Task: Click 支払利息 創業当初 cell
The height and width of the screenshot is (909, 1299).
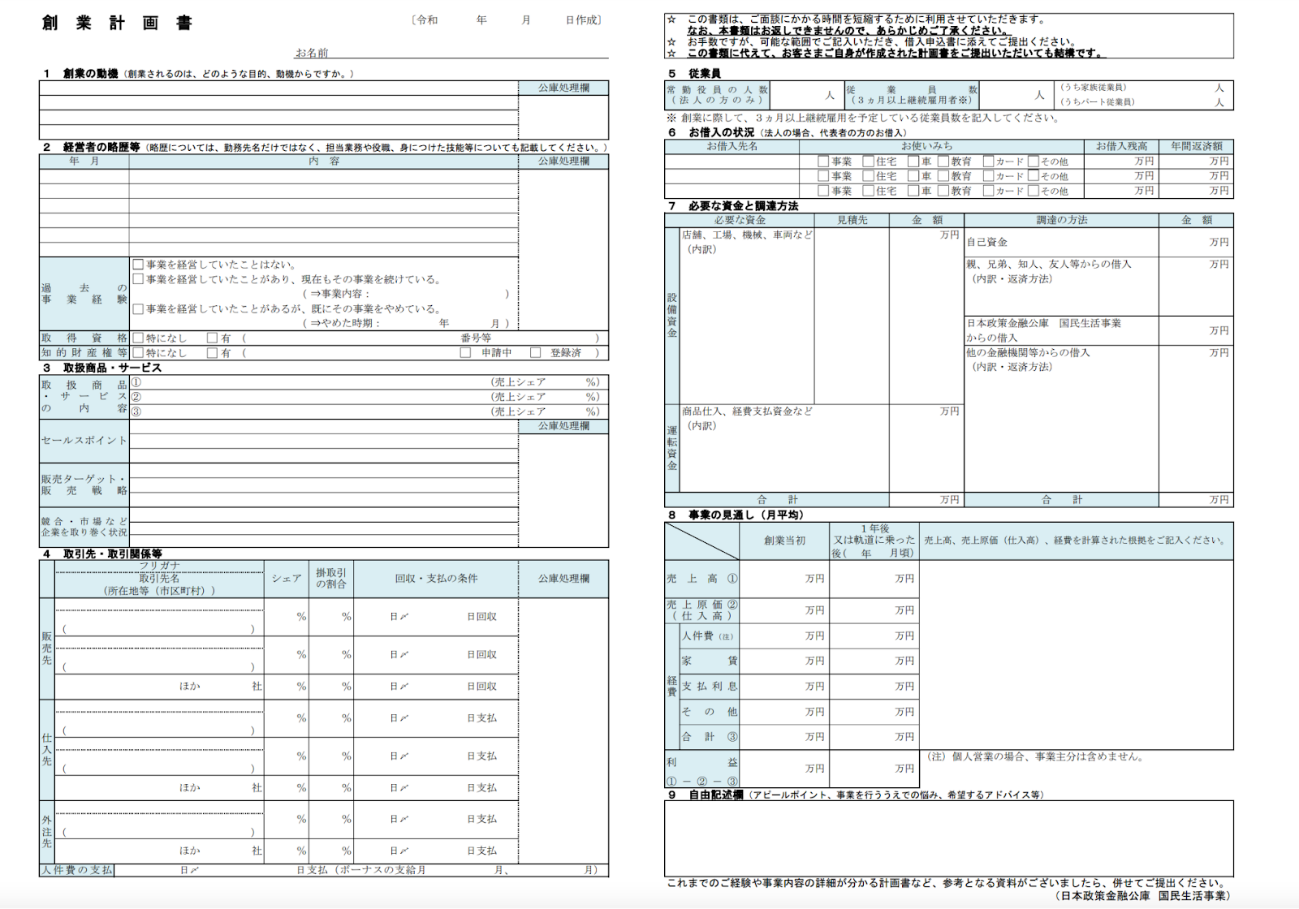Action: tap(785, 686)
